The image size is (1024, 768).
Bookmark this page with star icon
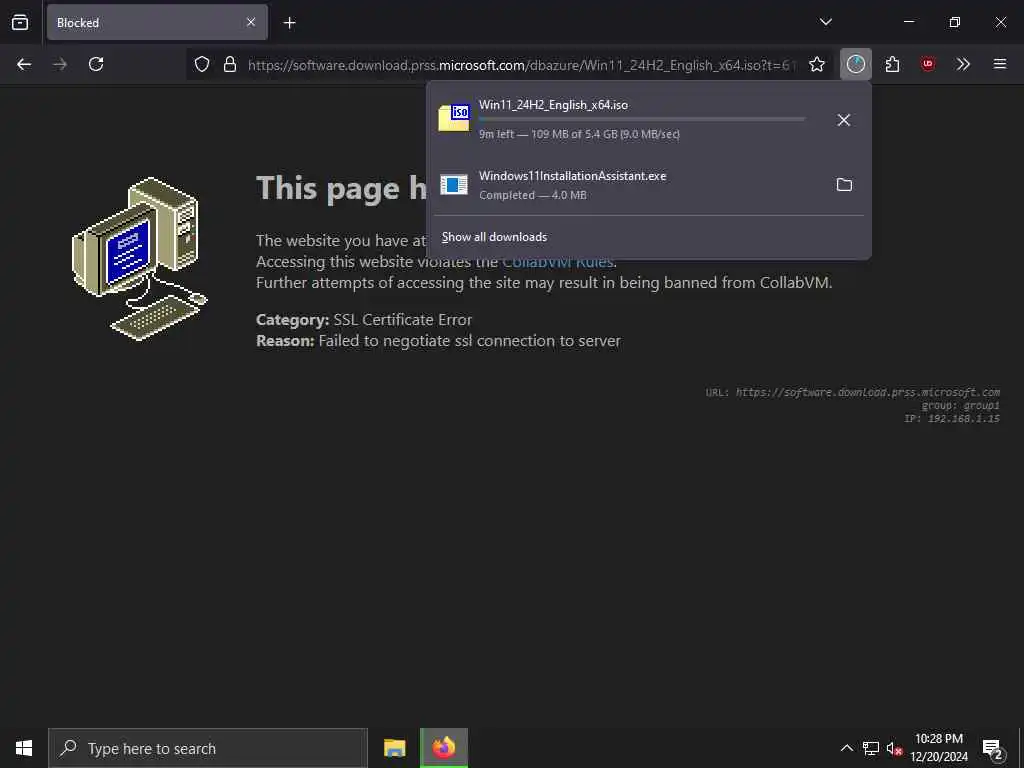point(816,64)
